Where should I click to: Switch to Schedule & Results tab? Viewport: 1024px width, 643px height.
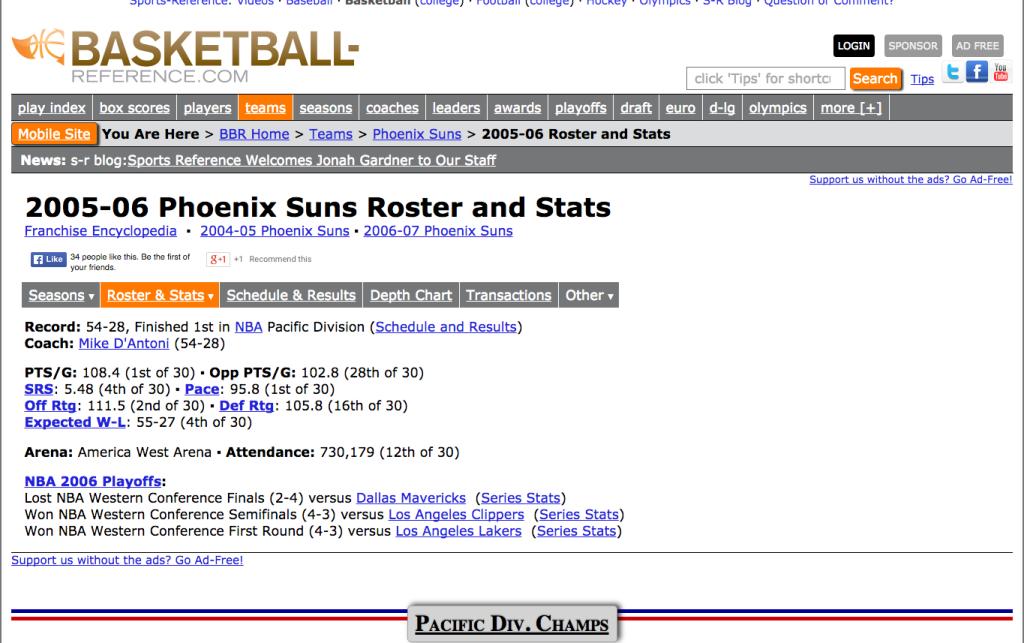tap(291, 295)
